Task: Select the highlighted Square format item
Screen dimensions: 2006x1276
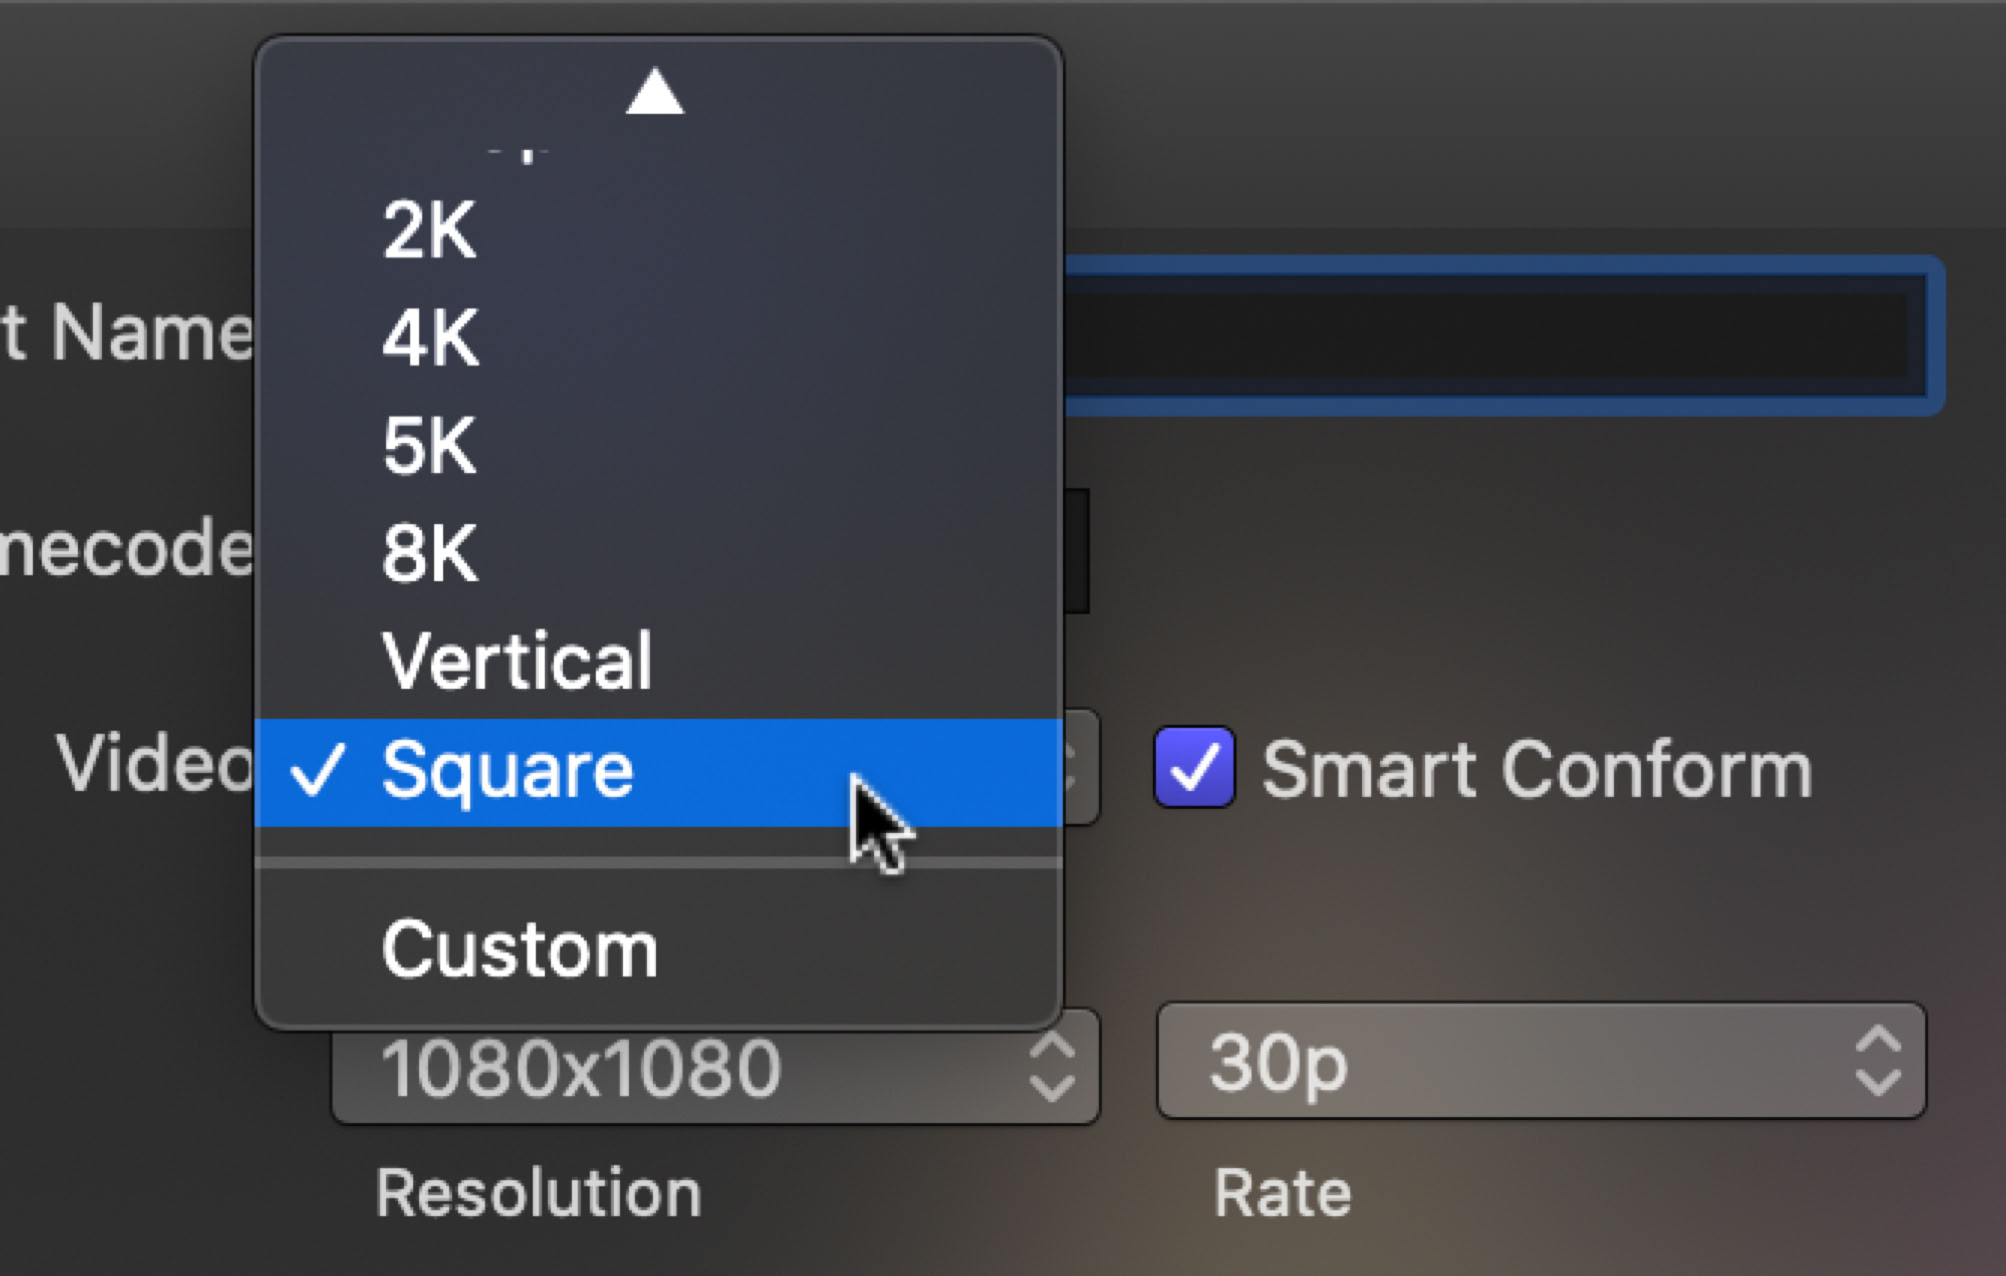Action: pyautogui.click(x=508, y=771)
